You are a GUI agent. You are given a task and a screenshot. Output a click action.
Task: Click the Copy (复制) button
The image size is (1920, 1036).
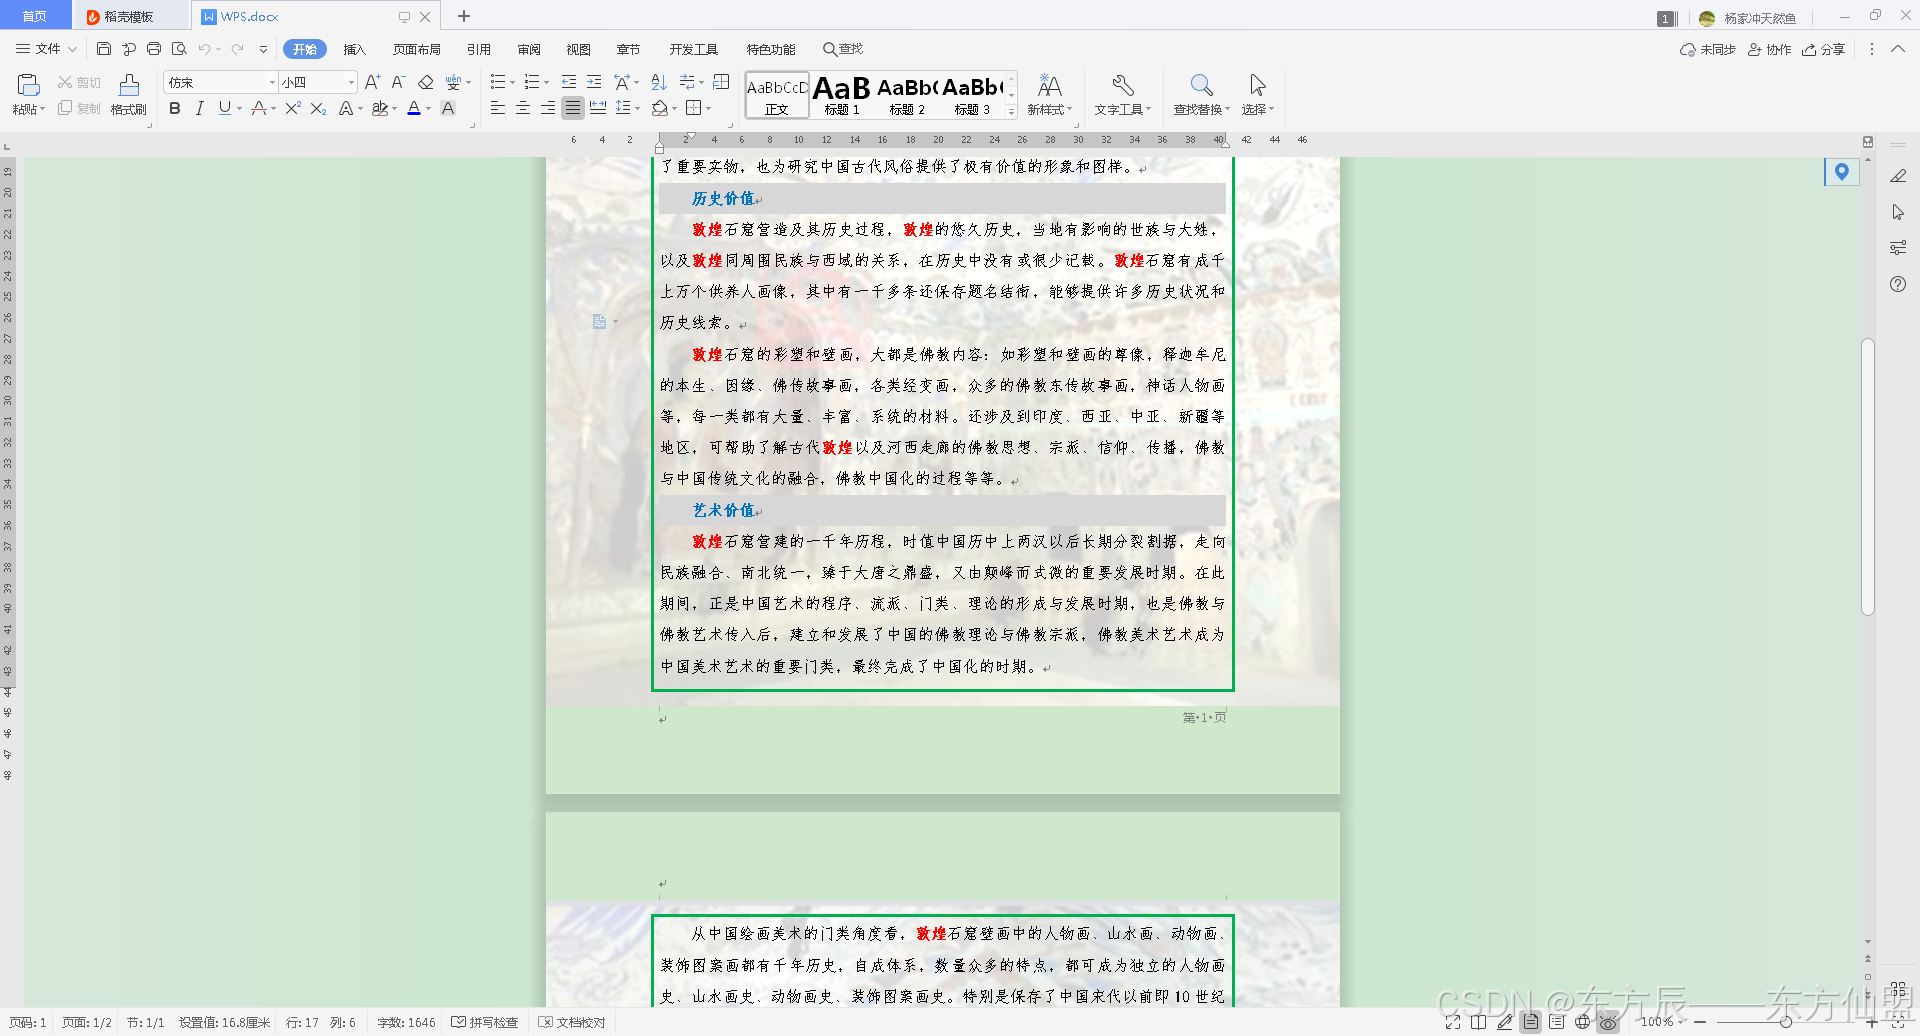pos(79,108)
